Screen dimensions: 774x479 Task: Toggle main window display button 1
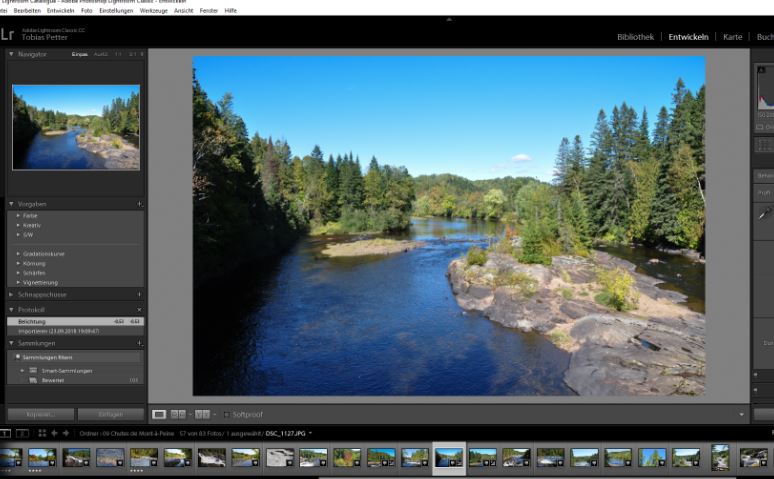[x=5, y=433]
